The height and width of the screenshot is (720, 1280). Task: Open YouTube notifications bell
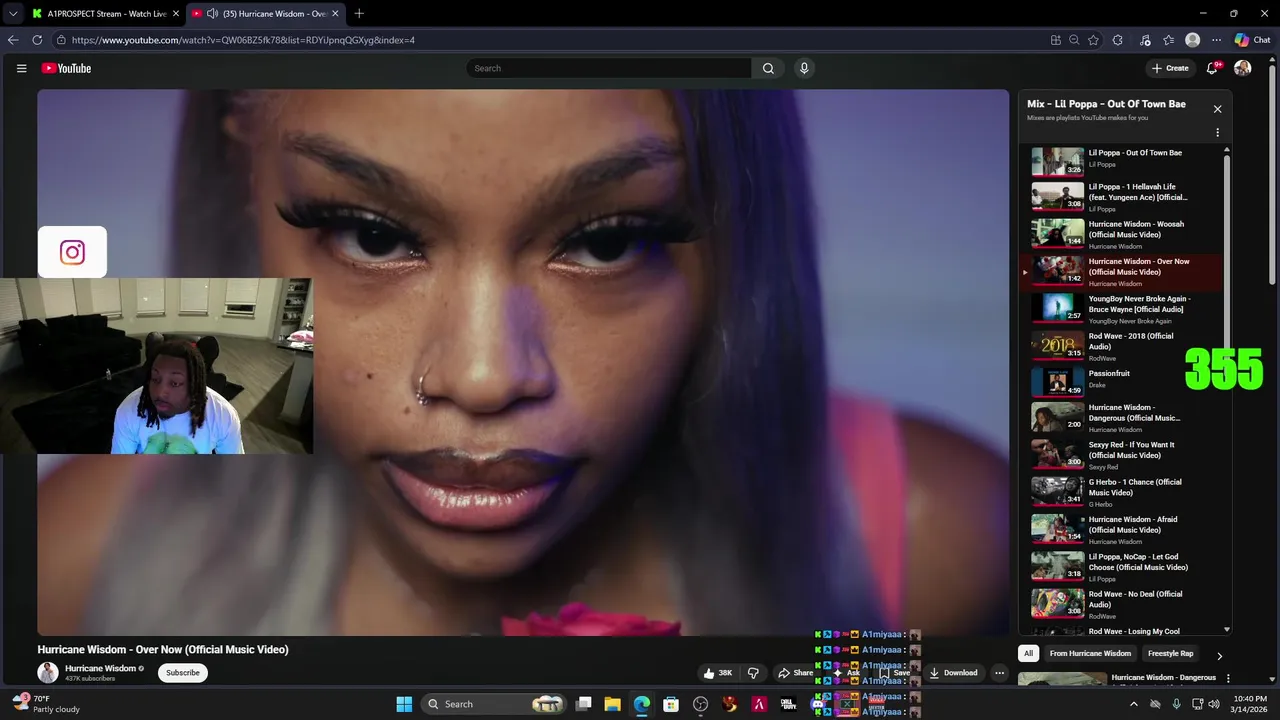1212,68
